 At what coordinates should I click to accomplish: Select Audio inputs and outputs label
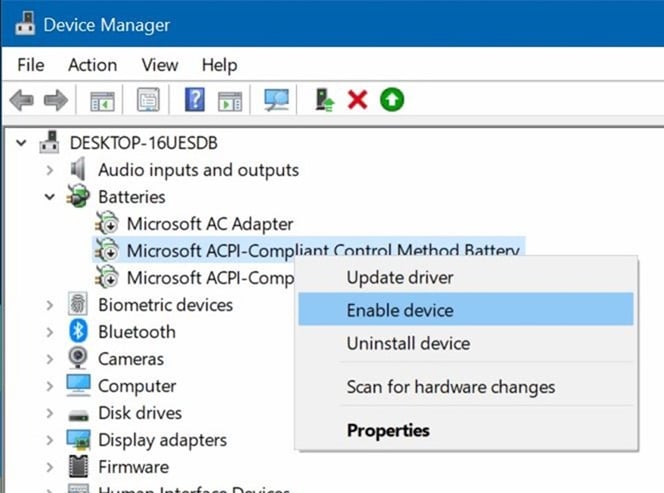(x=198, y=170)
